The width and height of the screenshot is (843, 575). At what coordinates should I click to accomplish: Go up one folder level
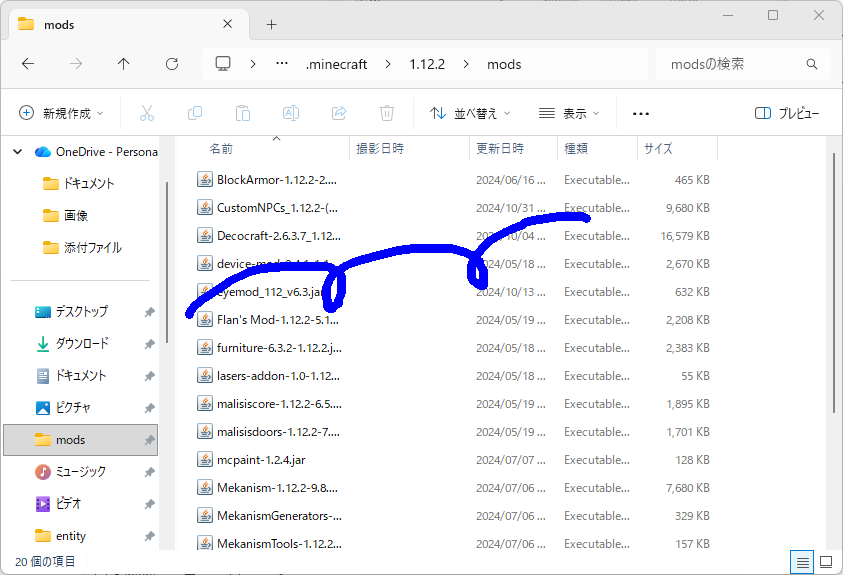[124, 64]
